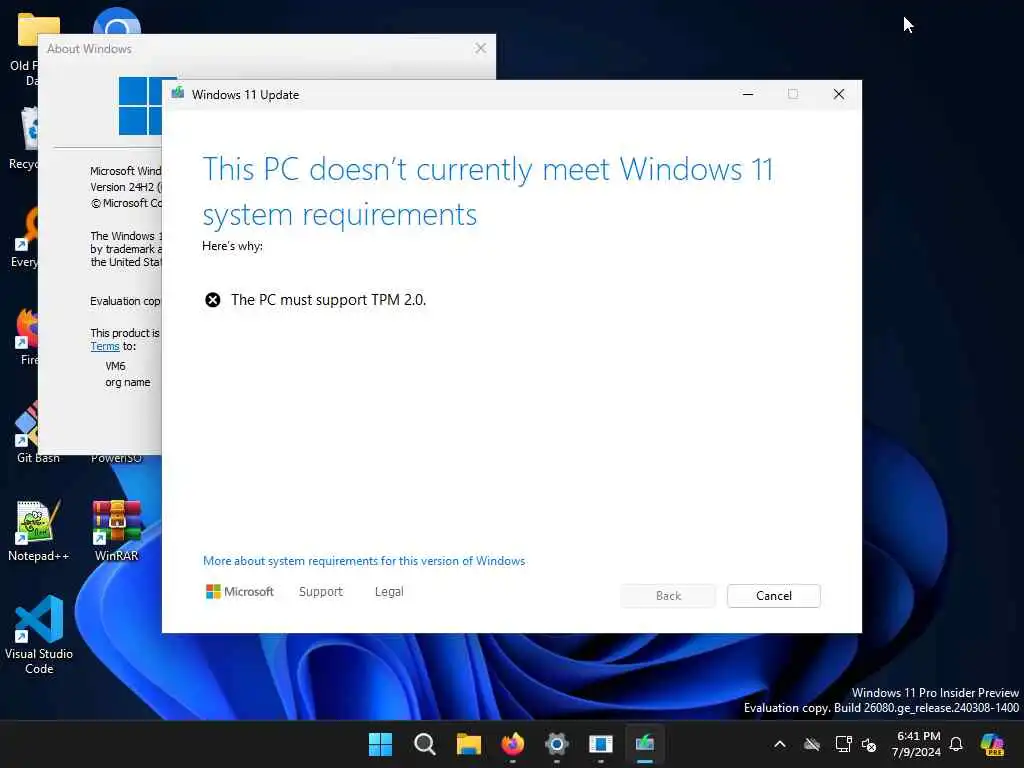
Task: Select the PowerISO desktop shortcut label
Action: tap(116, 458)
